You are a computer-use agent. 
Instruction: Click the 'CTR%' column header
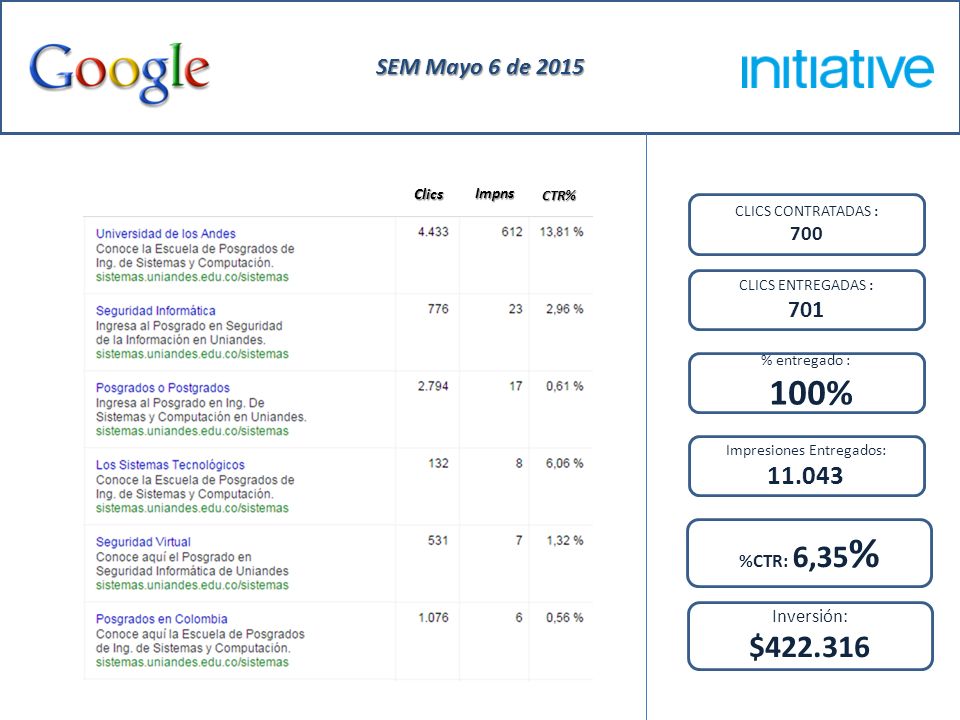point(559,196)
